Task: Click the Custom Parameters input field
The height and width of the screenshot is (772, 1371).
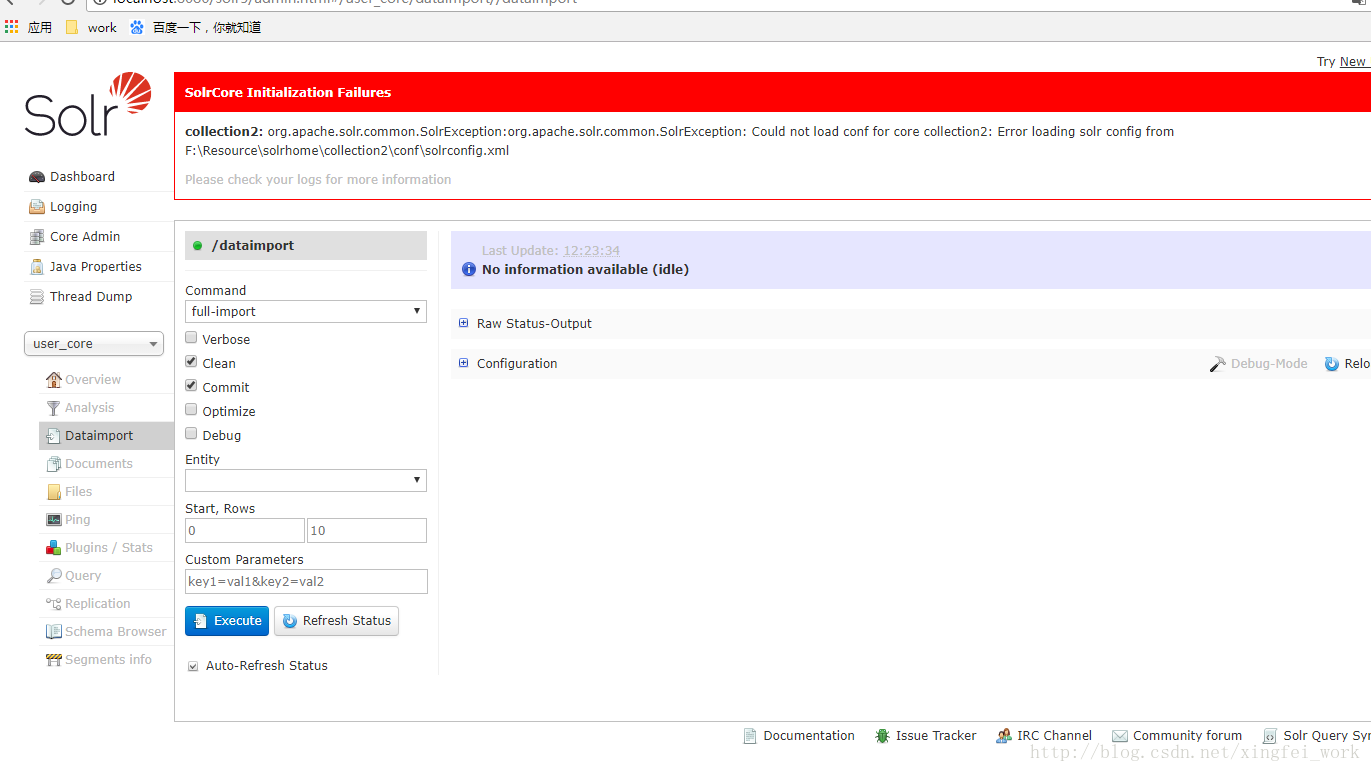Action: coord(306,582)
